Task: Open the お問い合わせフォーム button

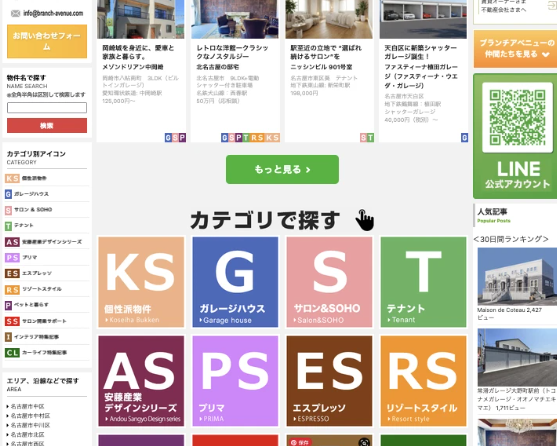Action: pos(47,41)
